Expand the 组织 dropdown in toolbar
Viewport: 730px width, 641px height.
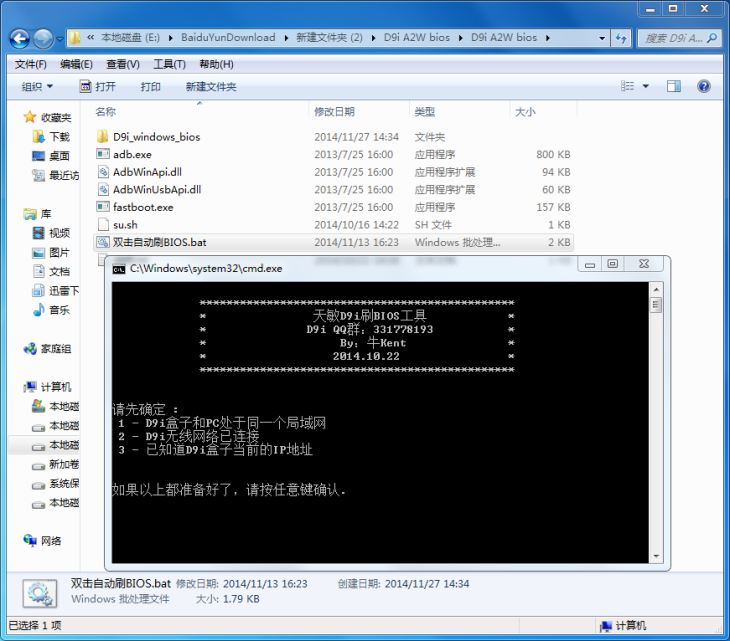coord(37,87)
